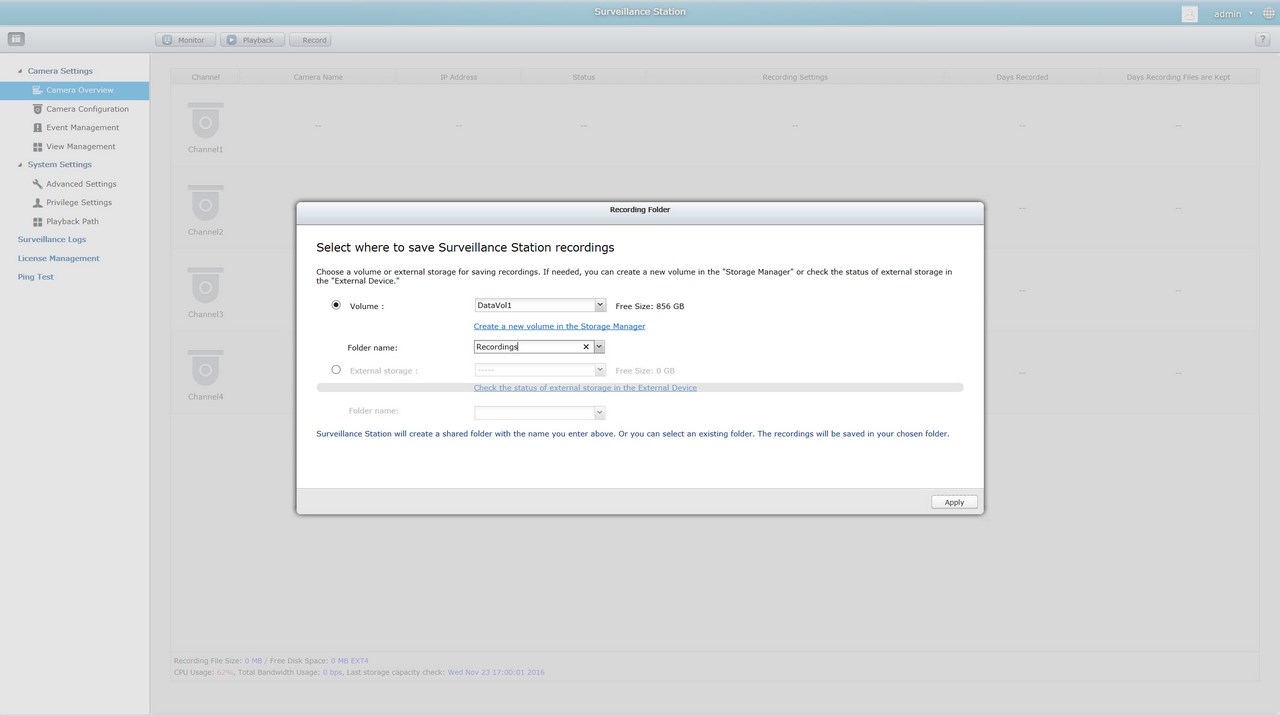Viewport: 1280px width, 716px height.
Task: Select the Channel2 camera icon
Action: pyautogui.click(x=205, y=205)
